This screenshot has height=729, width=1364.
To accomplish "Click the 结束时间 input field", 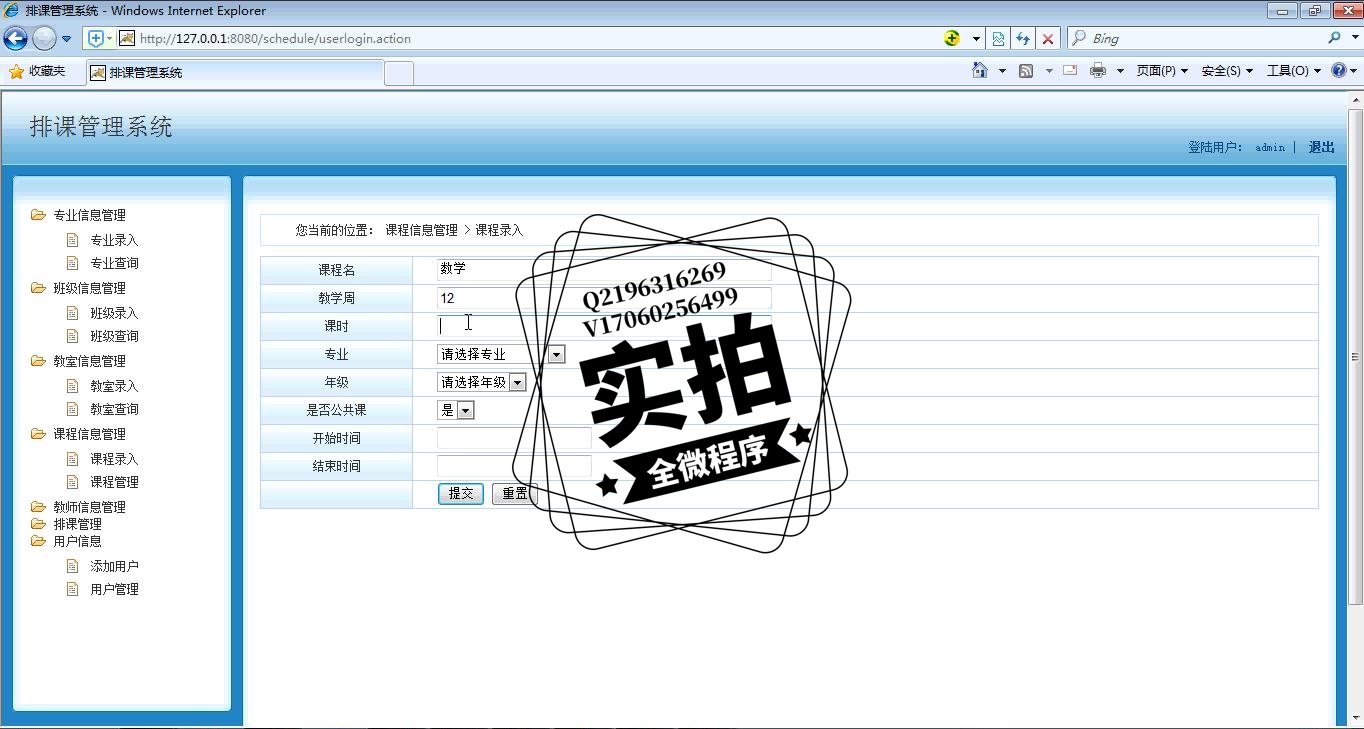I will [514, 466].
